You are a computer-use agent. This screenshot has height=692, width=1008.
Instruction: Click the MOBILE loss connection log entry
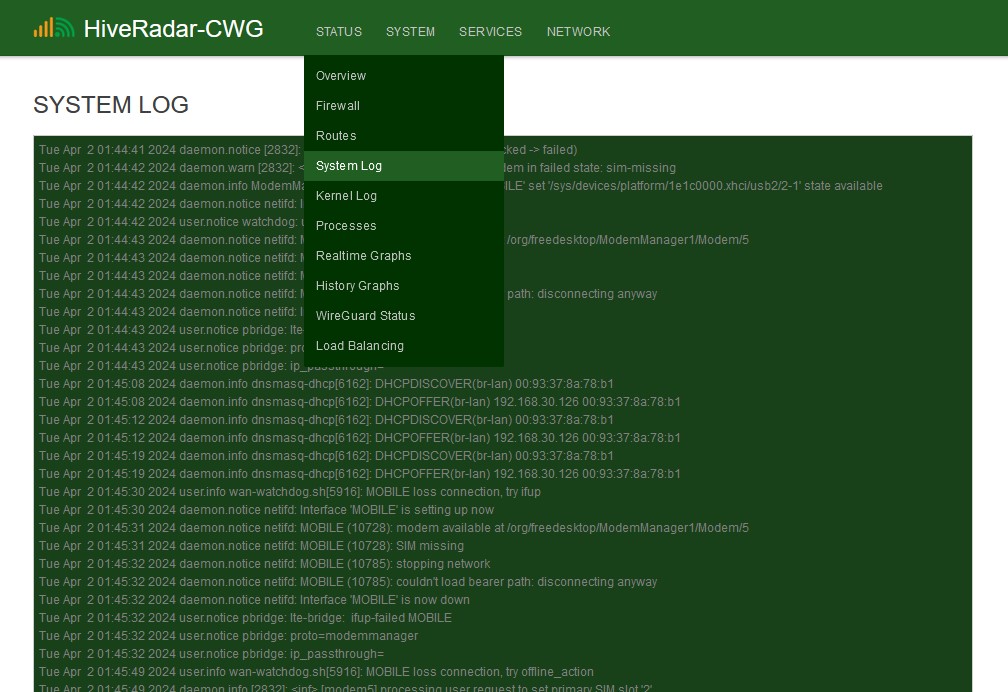[288, 492]
